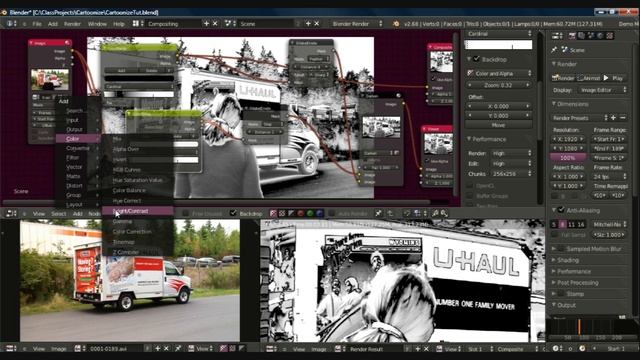
Task: Click the Play rendered animation button
Action: [x=613, y=78]
